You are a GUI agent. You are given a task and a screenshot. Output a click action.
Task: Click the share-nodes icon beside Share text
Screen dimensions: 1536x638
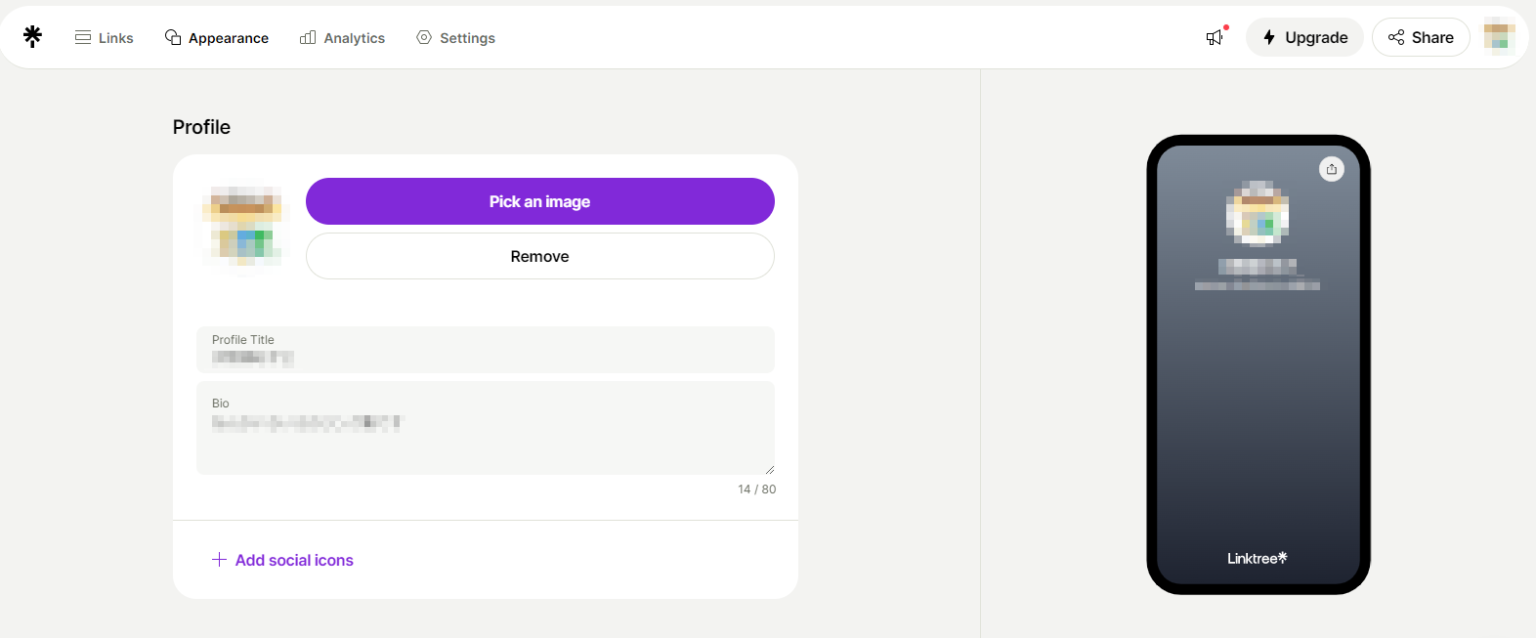click(x=1394, y=37)
